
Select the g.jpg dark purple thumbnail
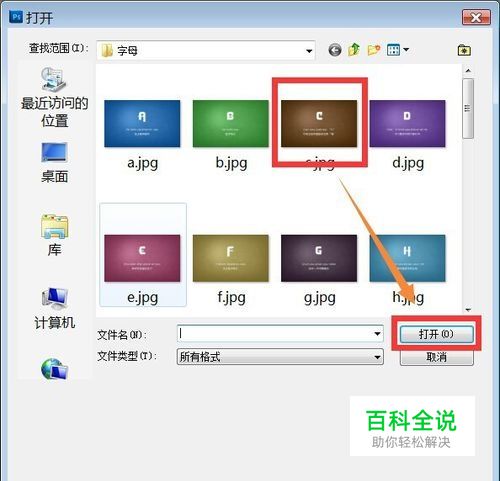click(319, 258)
